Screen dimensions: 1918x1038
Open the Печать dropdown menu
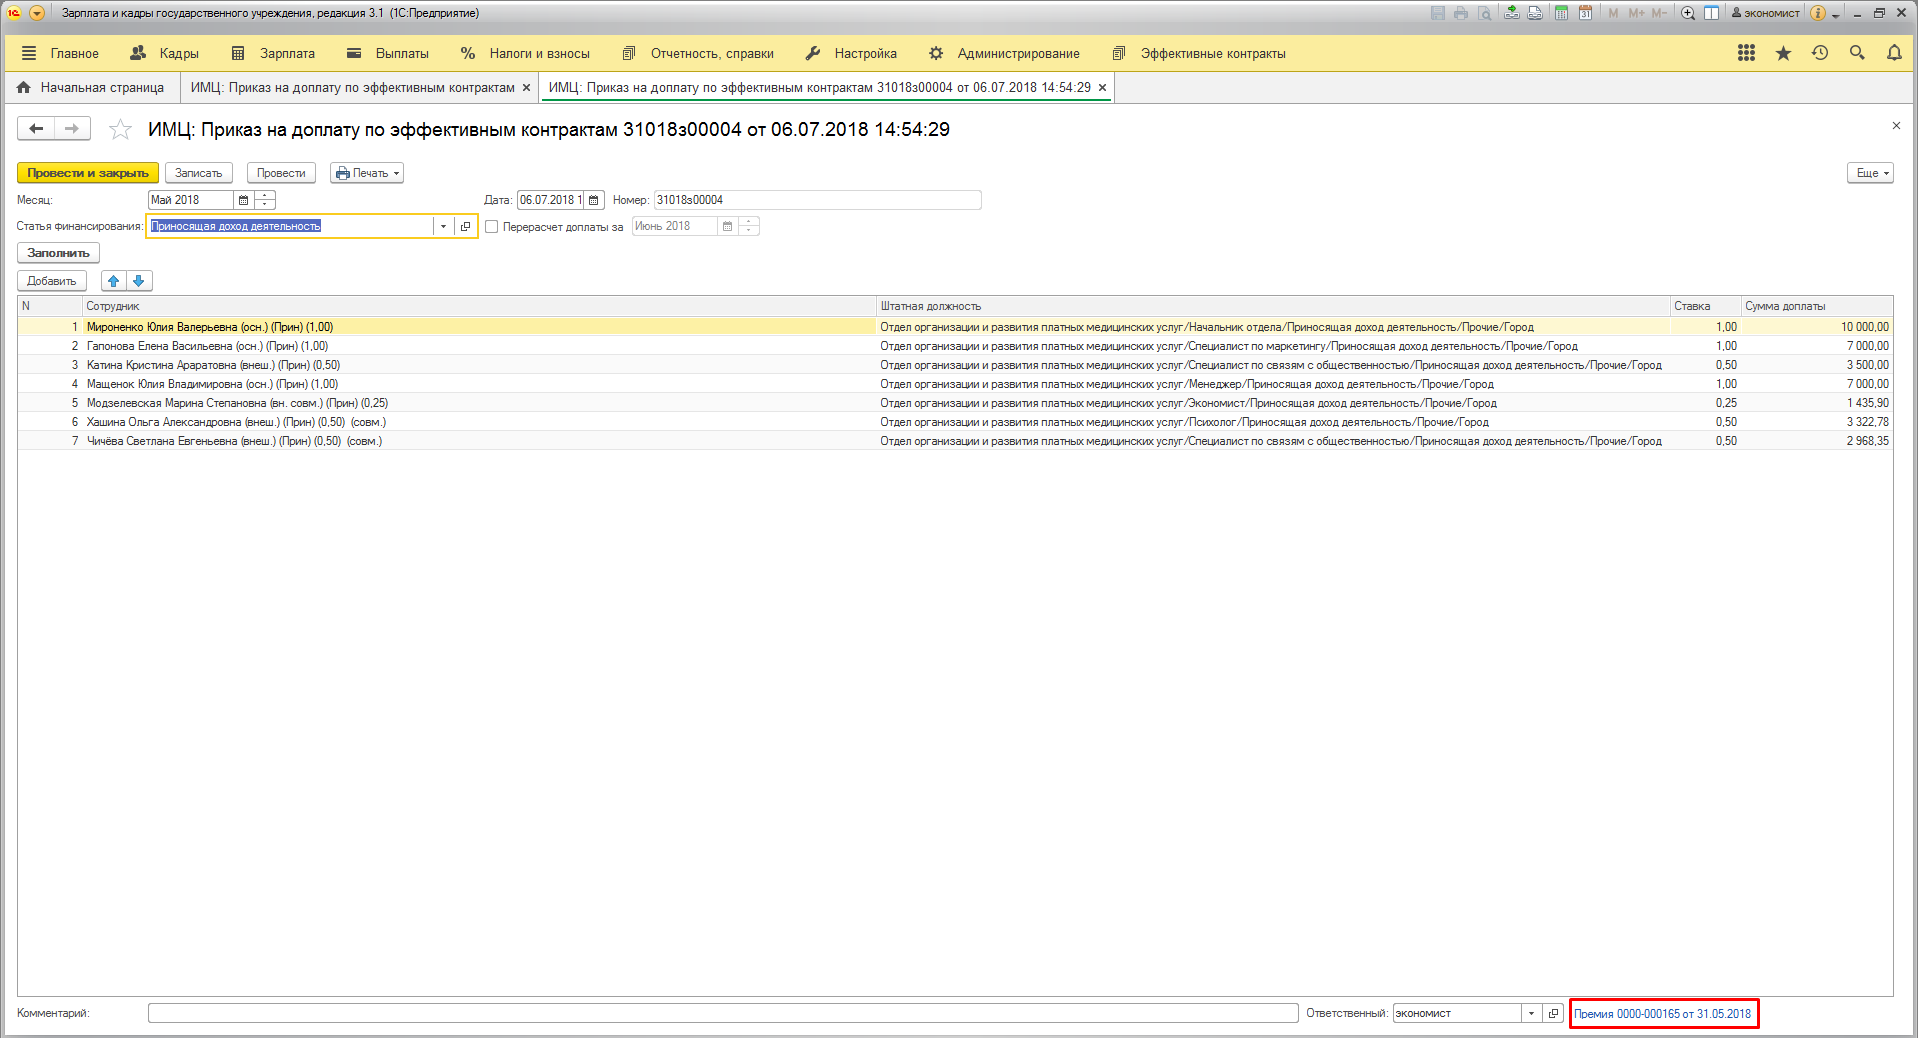(x=367, y=173)
